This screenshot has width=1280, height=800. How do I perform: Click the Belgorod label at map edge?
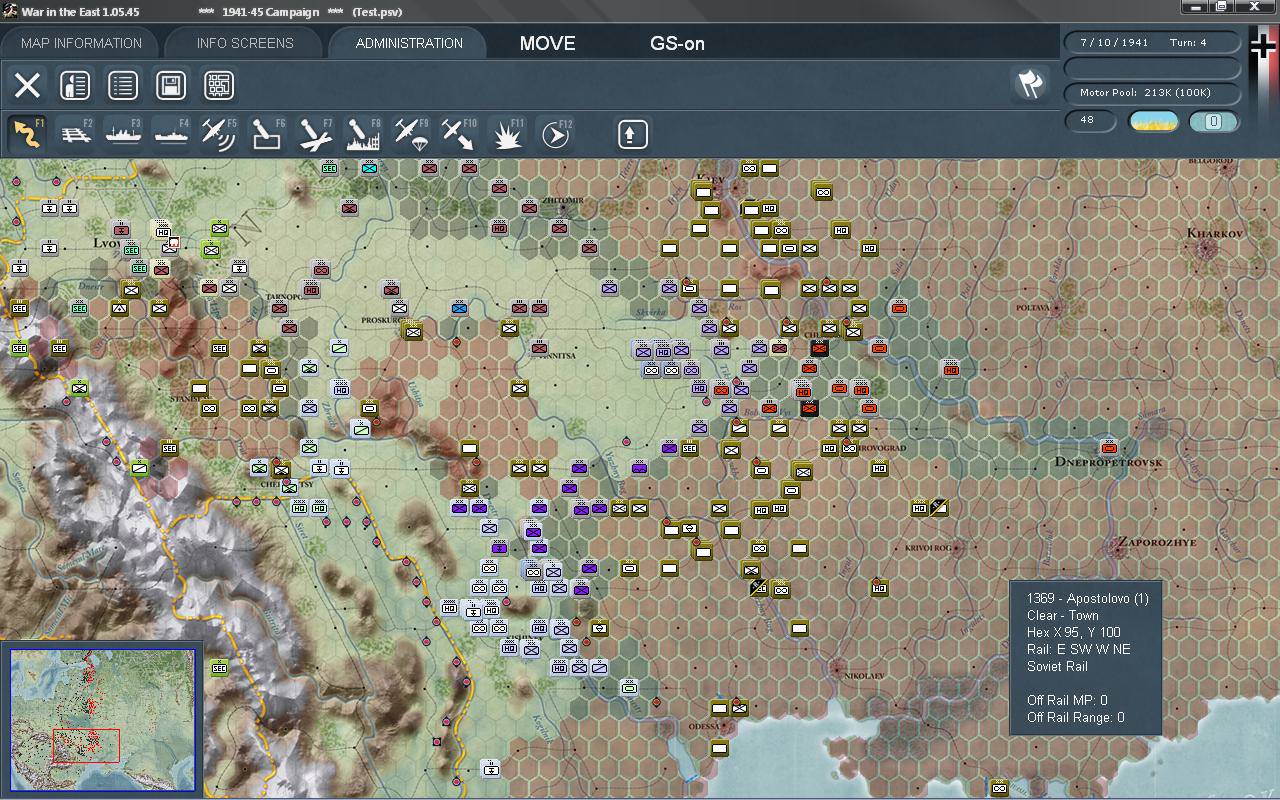tap(1210, 161)
